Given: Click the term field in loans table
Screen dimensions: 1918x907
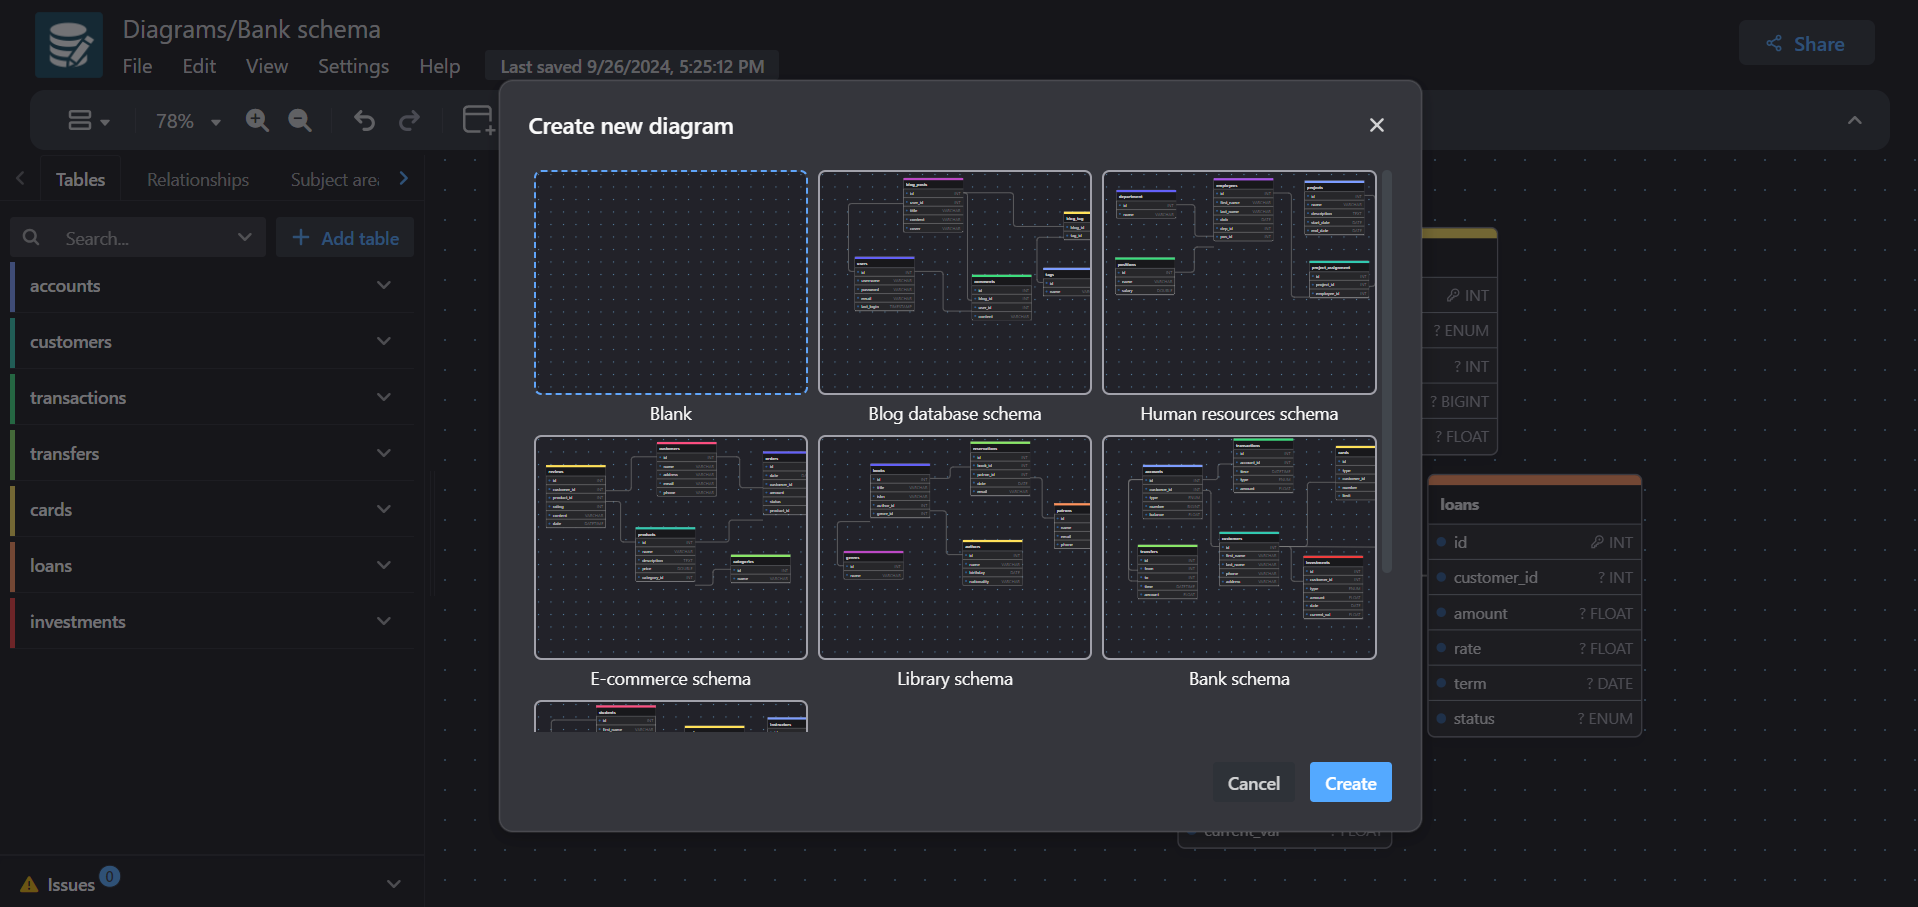Looking at the screenshot, I should (1535, 683).
